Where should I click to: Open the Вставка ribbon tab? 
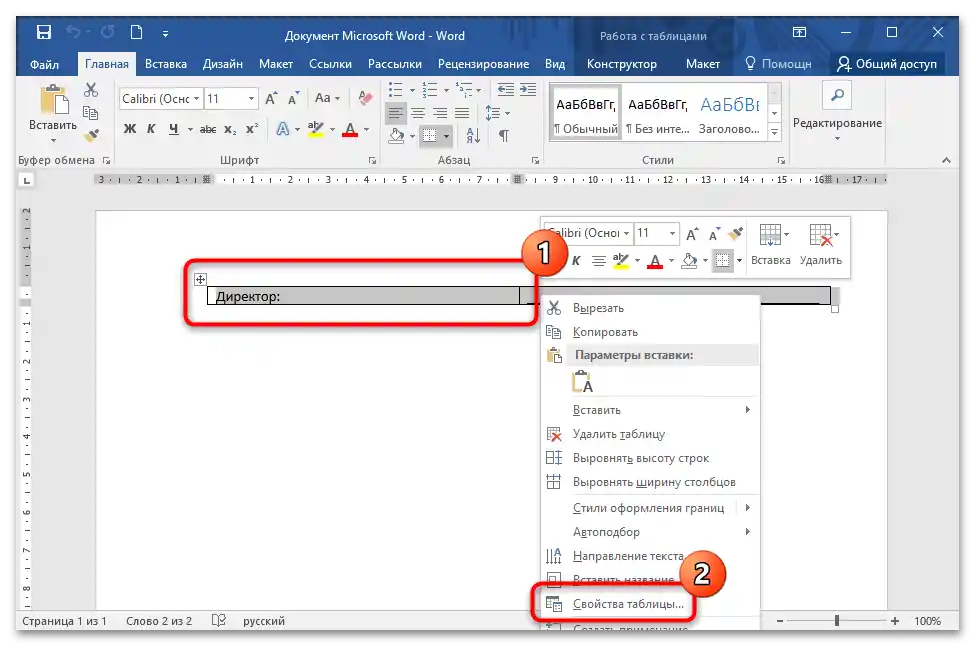[x=165, y=63]
